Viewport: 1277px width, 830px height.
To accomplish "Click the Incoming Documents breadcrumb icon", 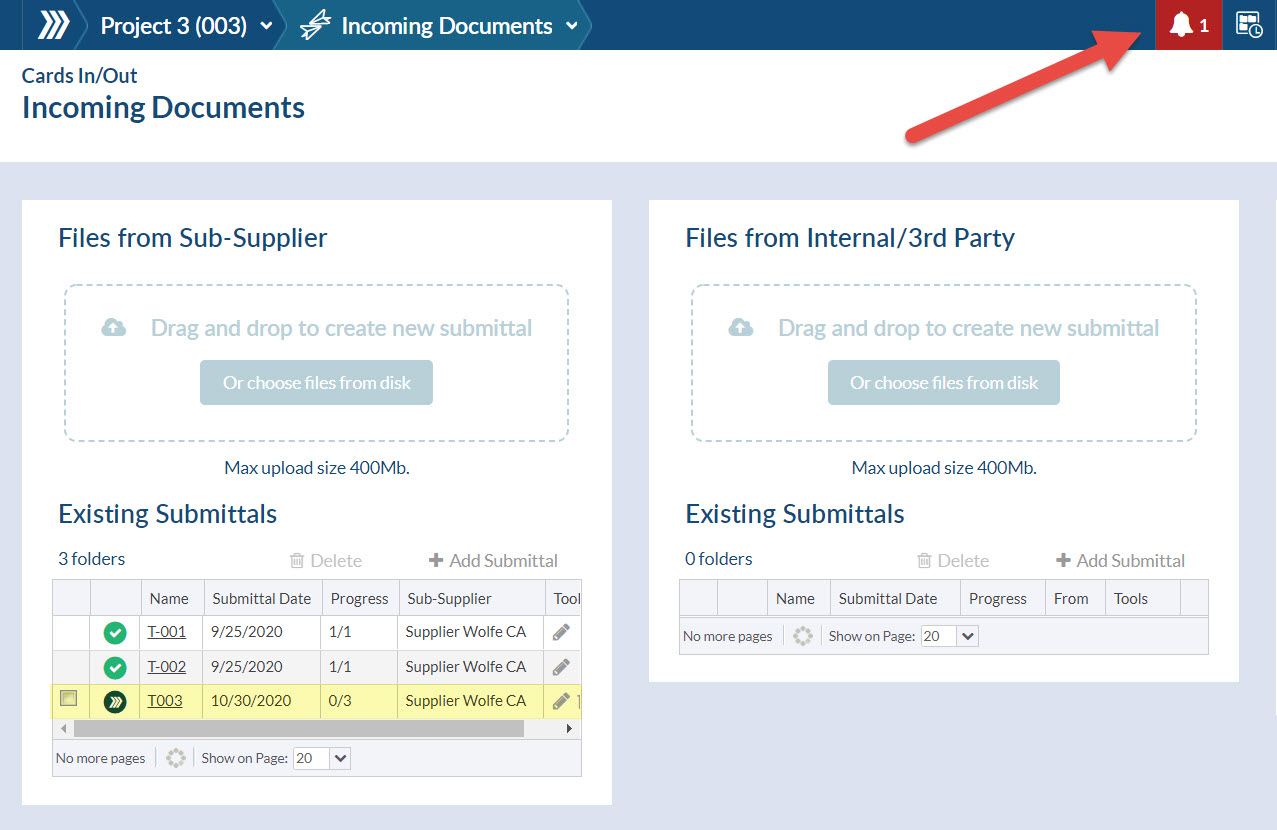I will point(315,26).
